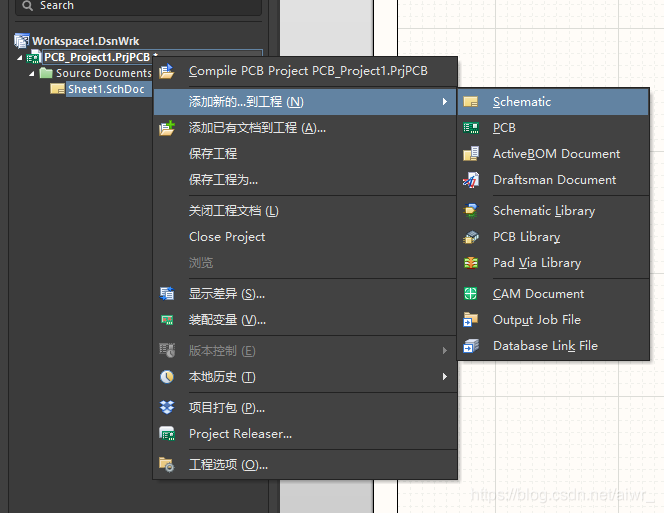Screen dimensions: 664x513
Task: Choose 保存工程为... menu entry
Action: (x=305, y=180)
